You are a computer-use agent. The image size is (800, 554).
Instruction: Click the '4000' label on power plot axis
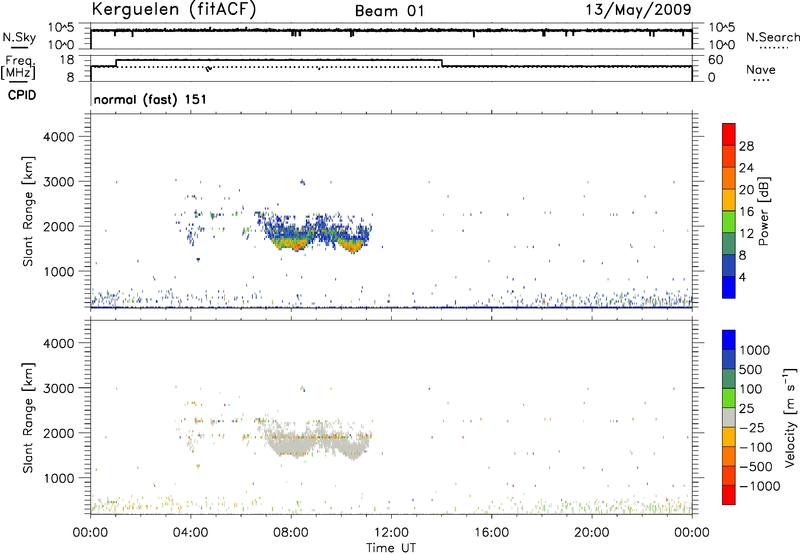coord(58,137)
